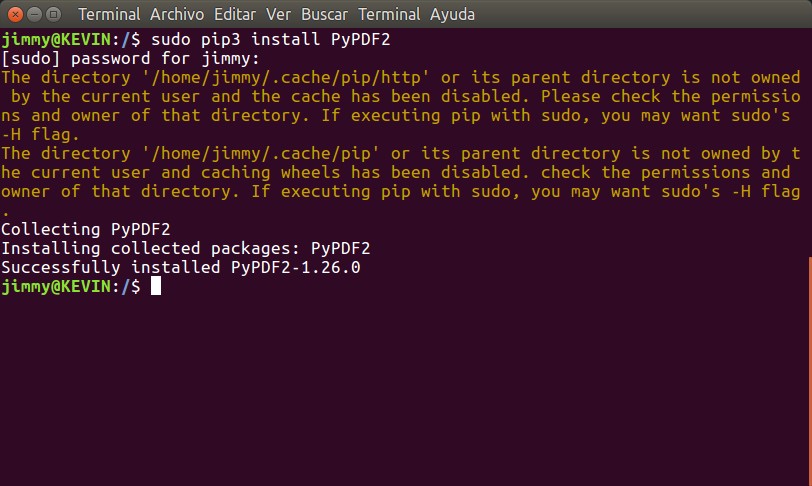The height and width of the screenshot is (486, 812).
Task: Open the Editar menu
Action: (232, 15)
